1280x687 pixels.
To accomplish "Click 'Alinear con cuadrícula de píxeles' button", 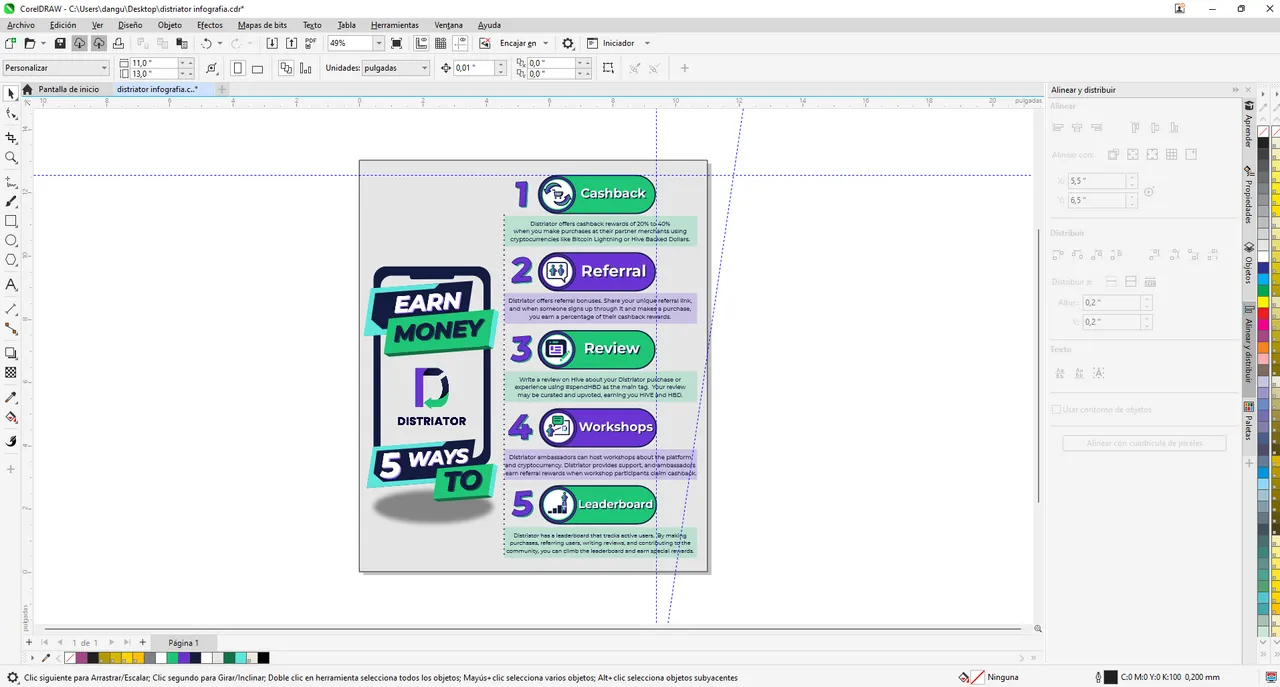I will (1143, 443).
